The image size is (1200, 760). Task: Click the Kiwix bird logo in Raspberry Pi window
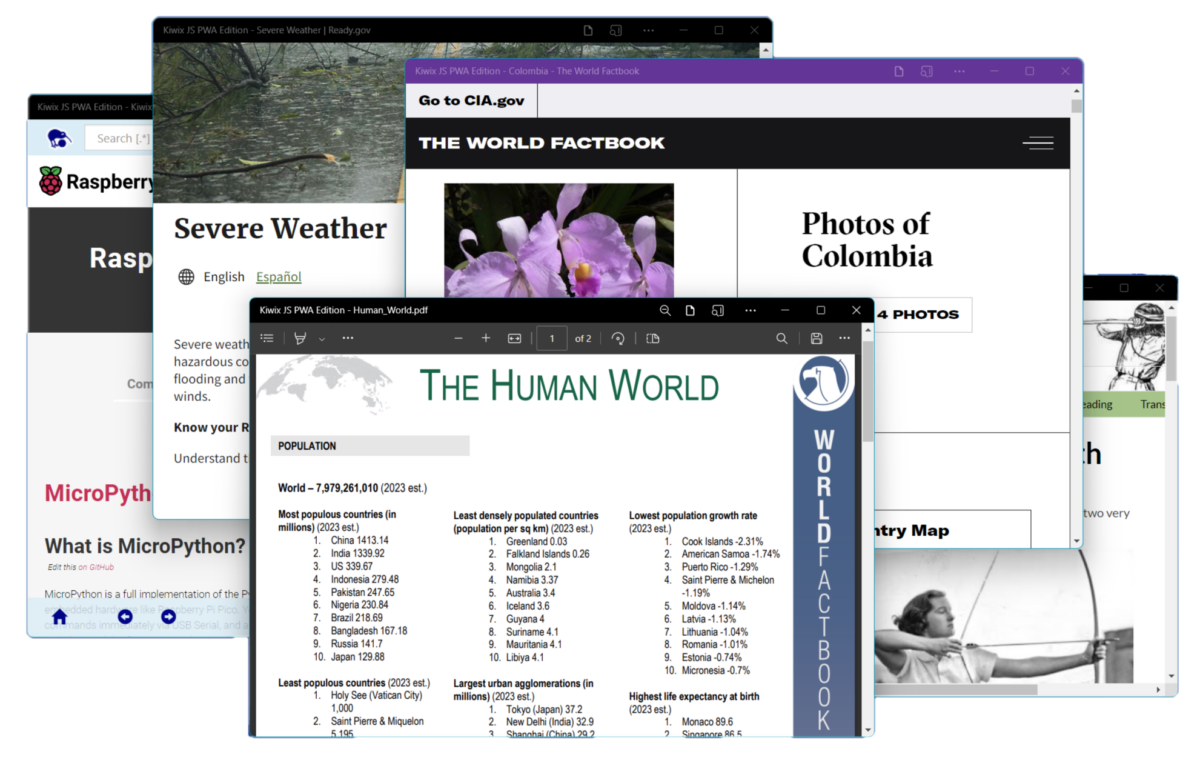click(59, 137)
